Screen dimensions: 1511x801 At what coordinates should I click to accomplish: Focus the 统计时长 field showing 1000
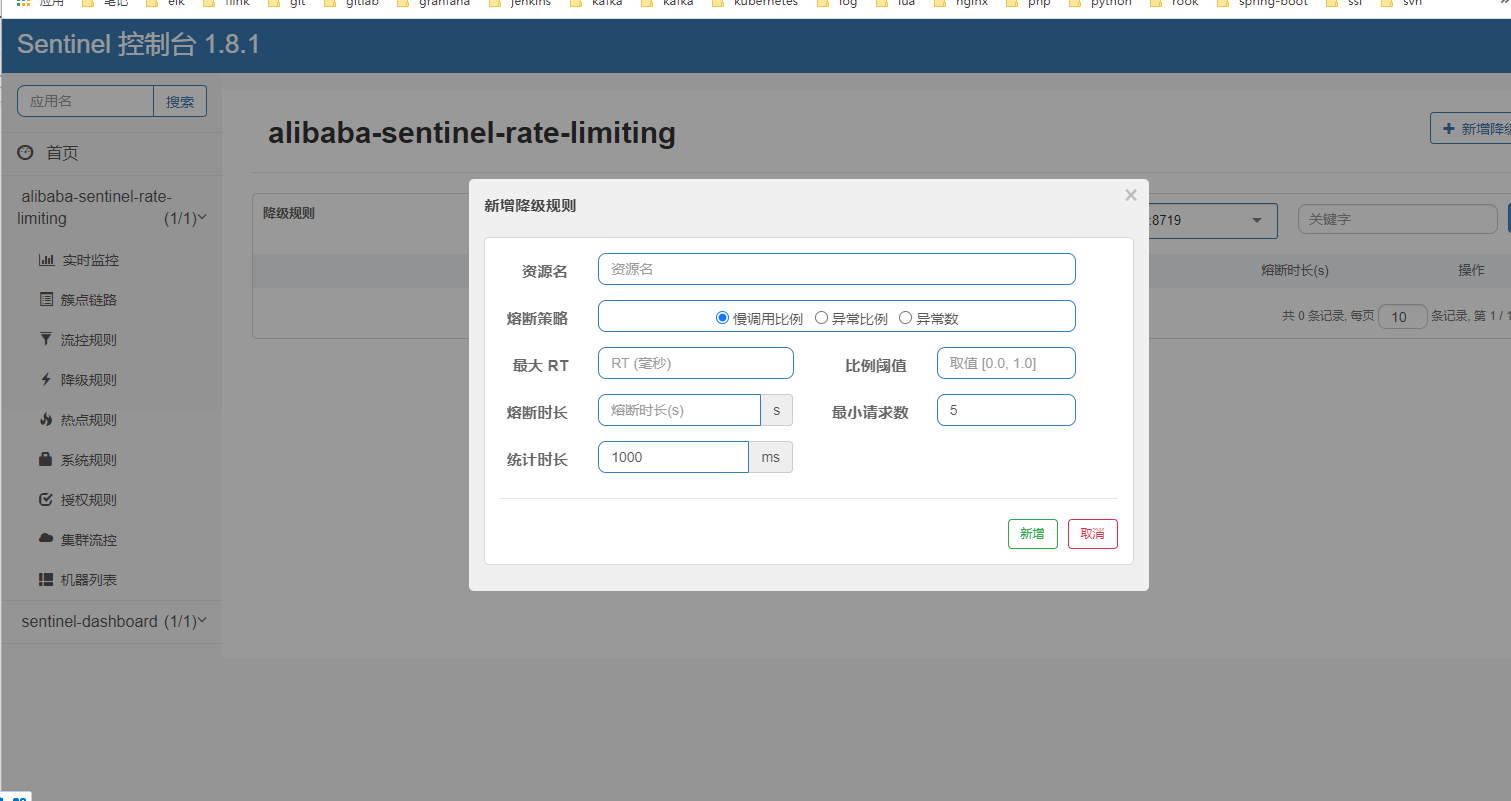point(673,457)
